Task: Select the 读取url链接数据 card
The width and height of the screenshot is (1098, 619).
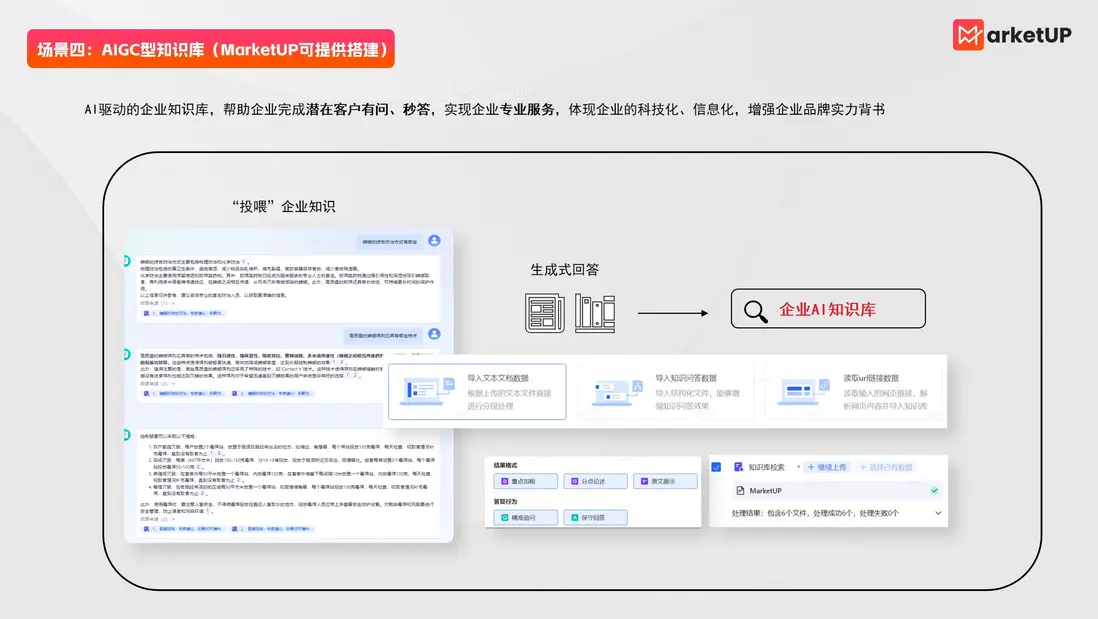Action: [854, 391]
